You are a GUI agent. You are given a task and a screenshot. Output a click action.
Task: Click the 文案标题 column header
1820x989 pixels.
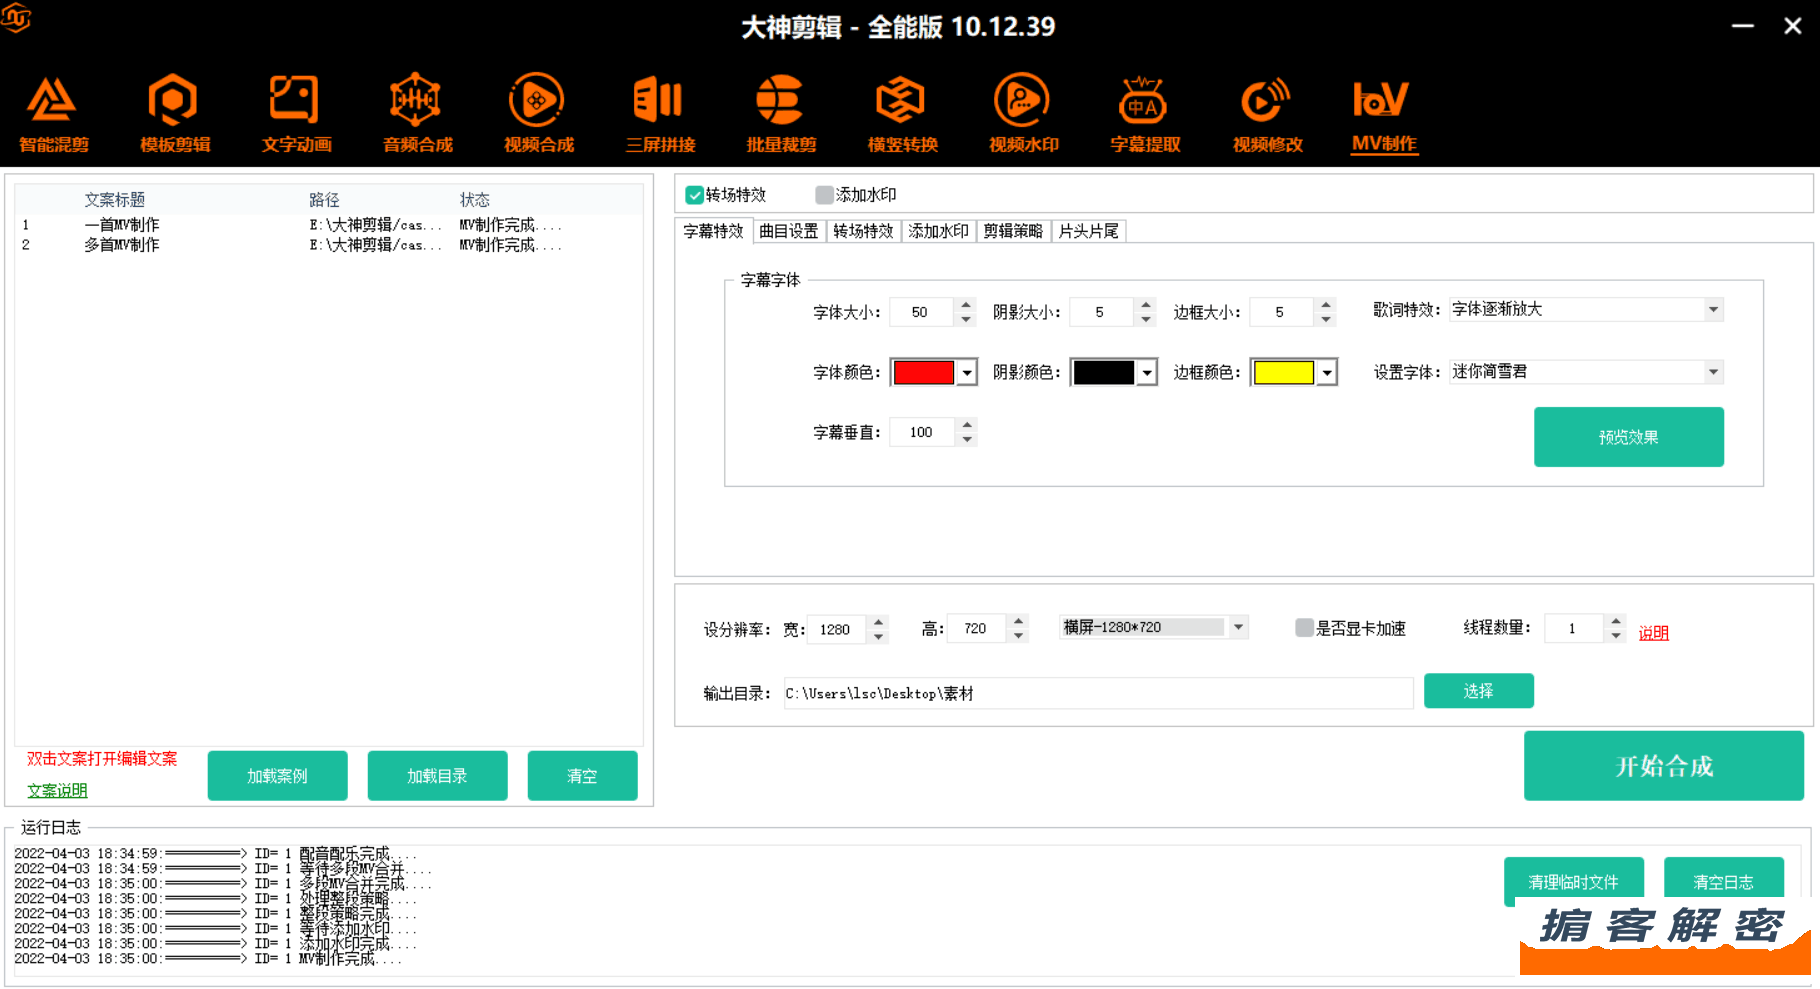click(114, 200)
